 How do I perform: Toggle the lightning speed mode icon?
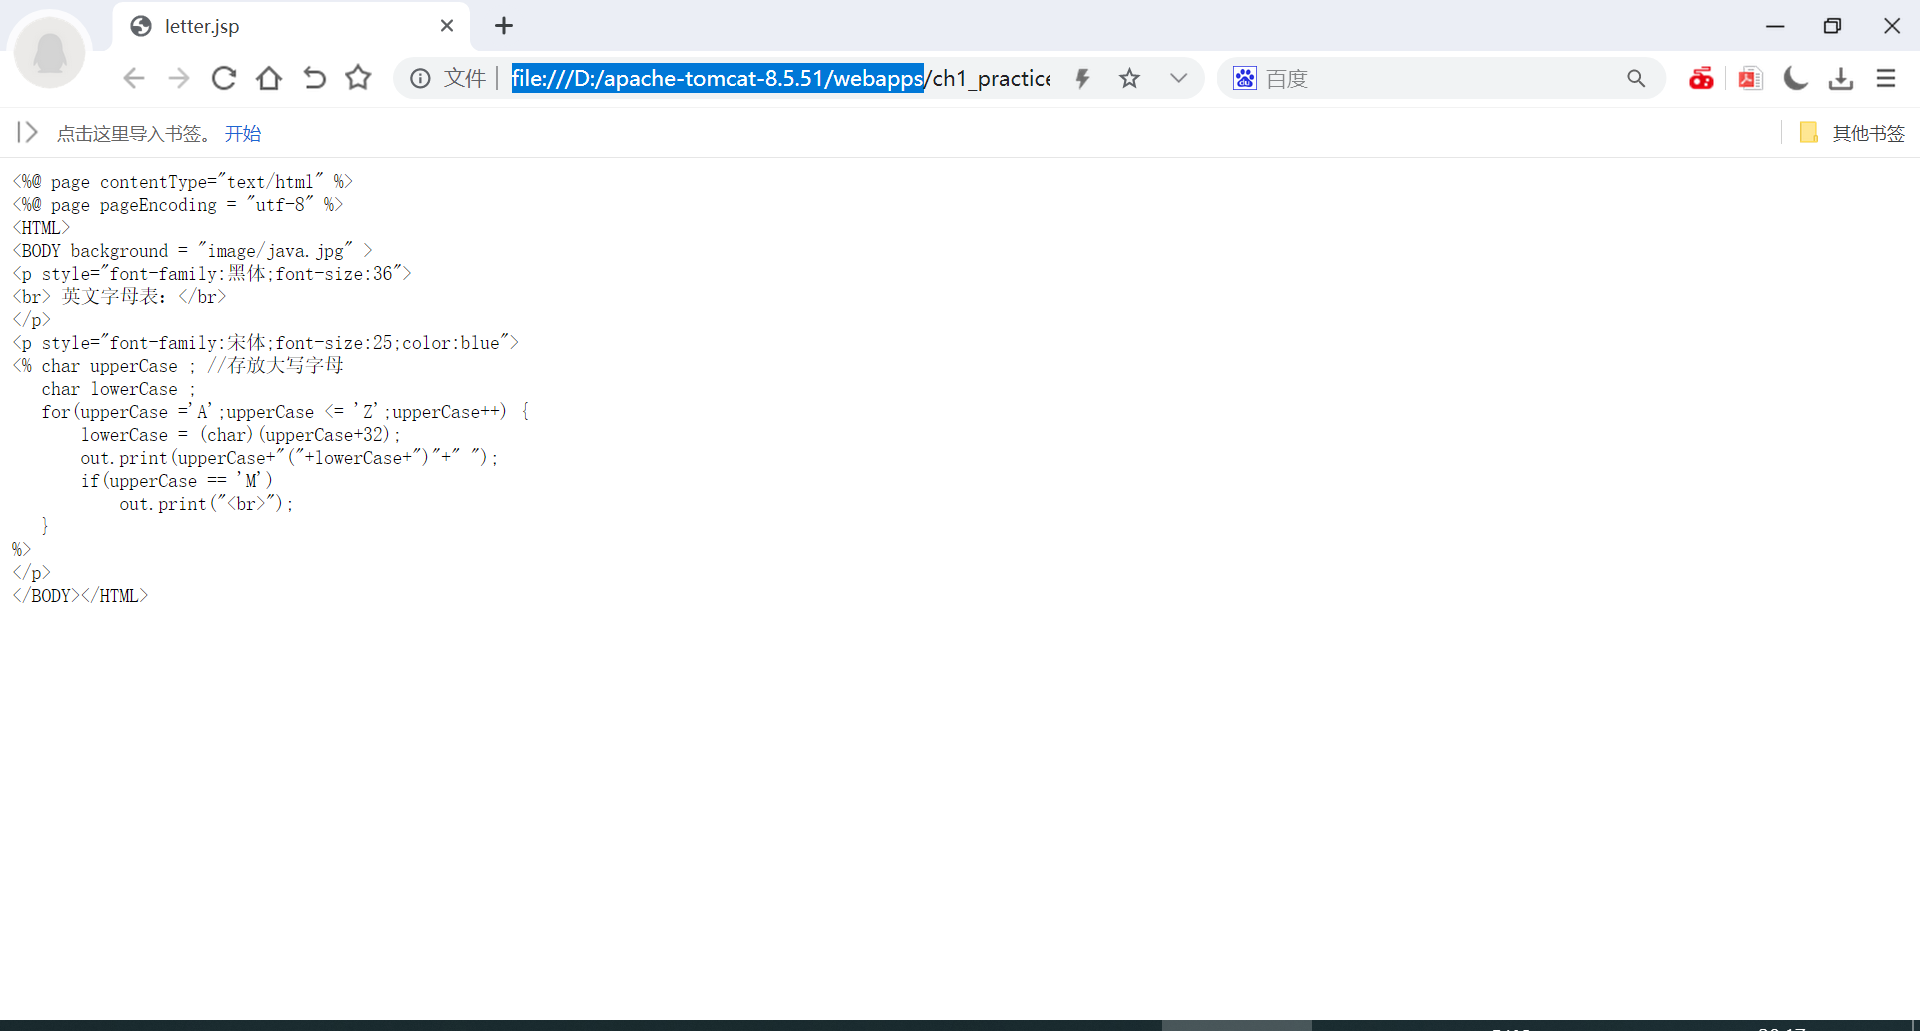click(1082, 78)
